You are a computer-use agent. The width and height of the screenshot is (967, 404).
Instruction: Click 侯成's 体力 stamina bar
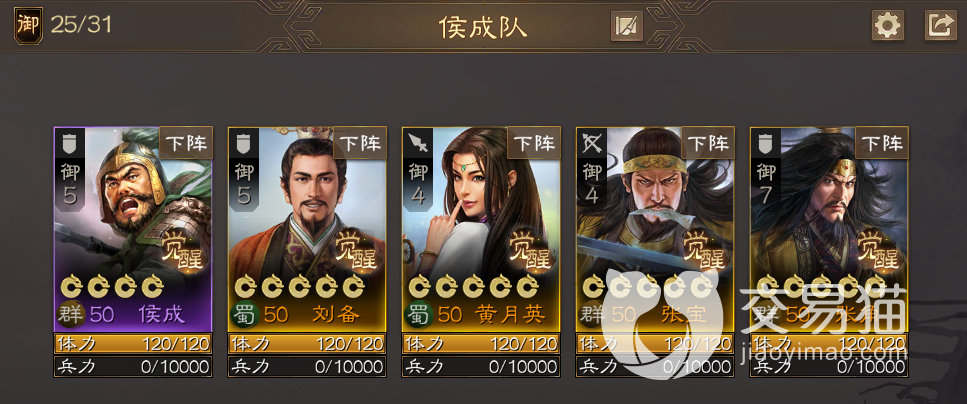[133, 344]
